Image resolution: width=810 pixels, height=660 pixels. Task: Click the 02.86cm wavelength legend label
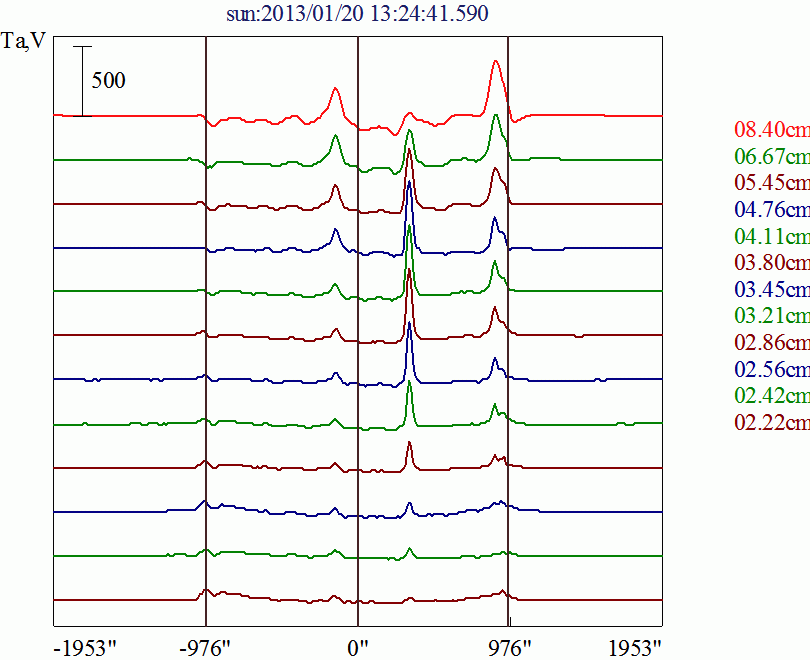[x=772, y=342]
